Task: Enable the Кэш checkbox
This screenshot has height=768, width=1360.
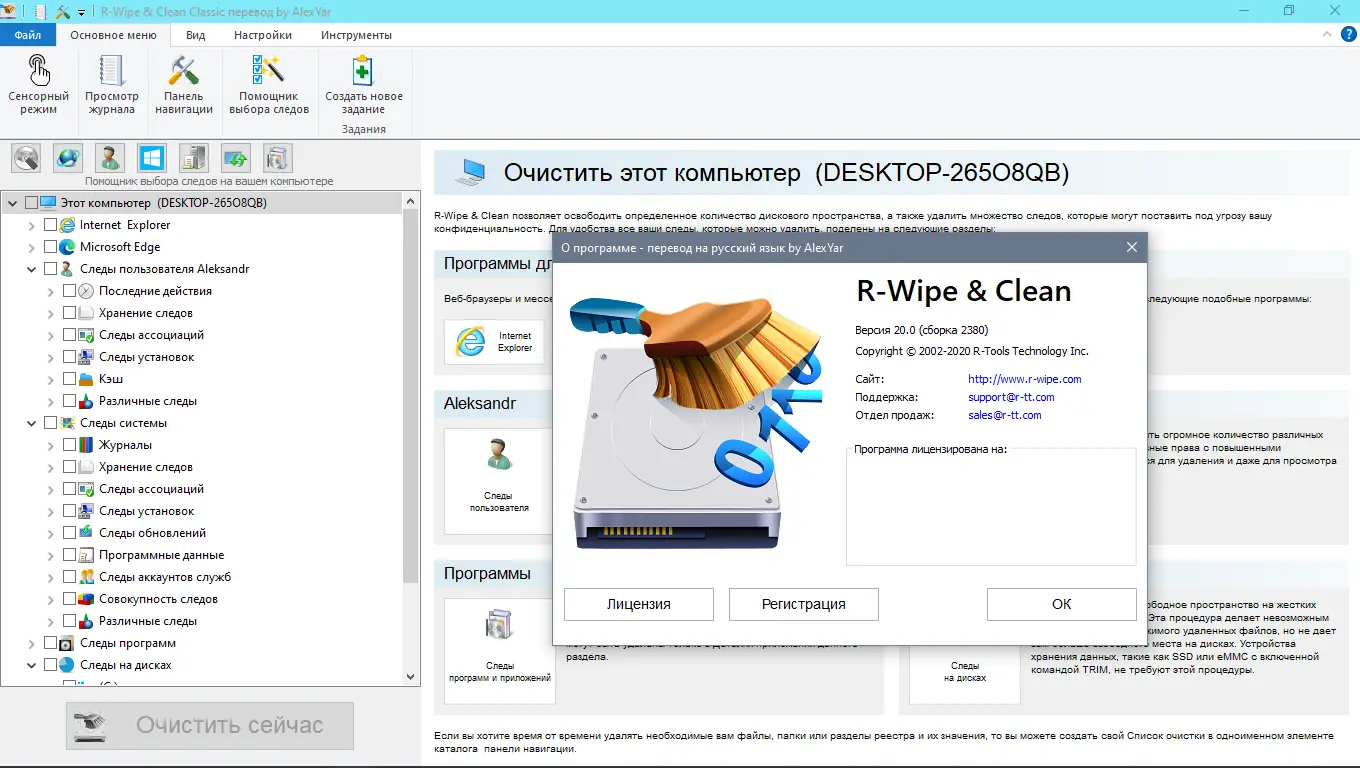Action: (x=69, y=379)
